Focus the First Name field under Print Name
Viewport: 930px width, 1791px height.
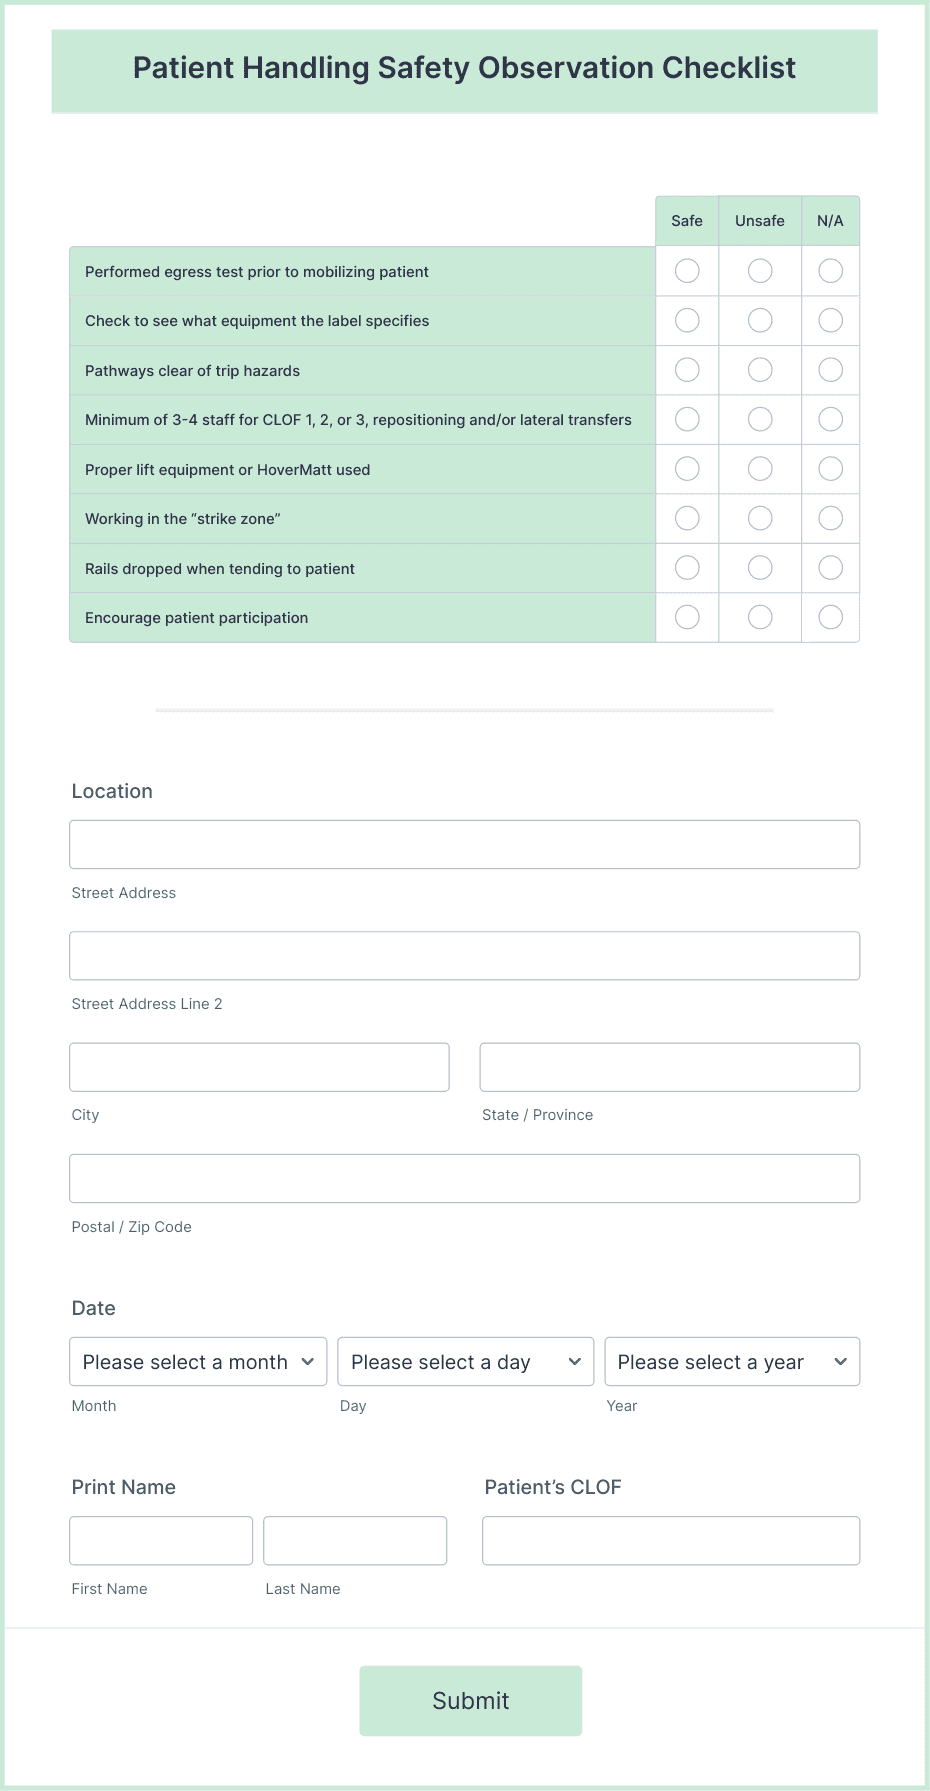[160, 1539]
